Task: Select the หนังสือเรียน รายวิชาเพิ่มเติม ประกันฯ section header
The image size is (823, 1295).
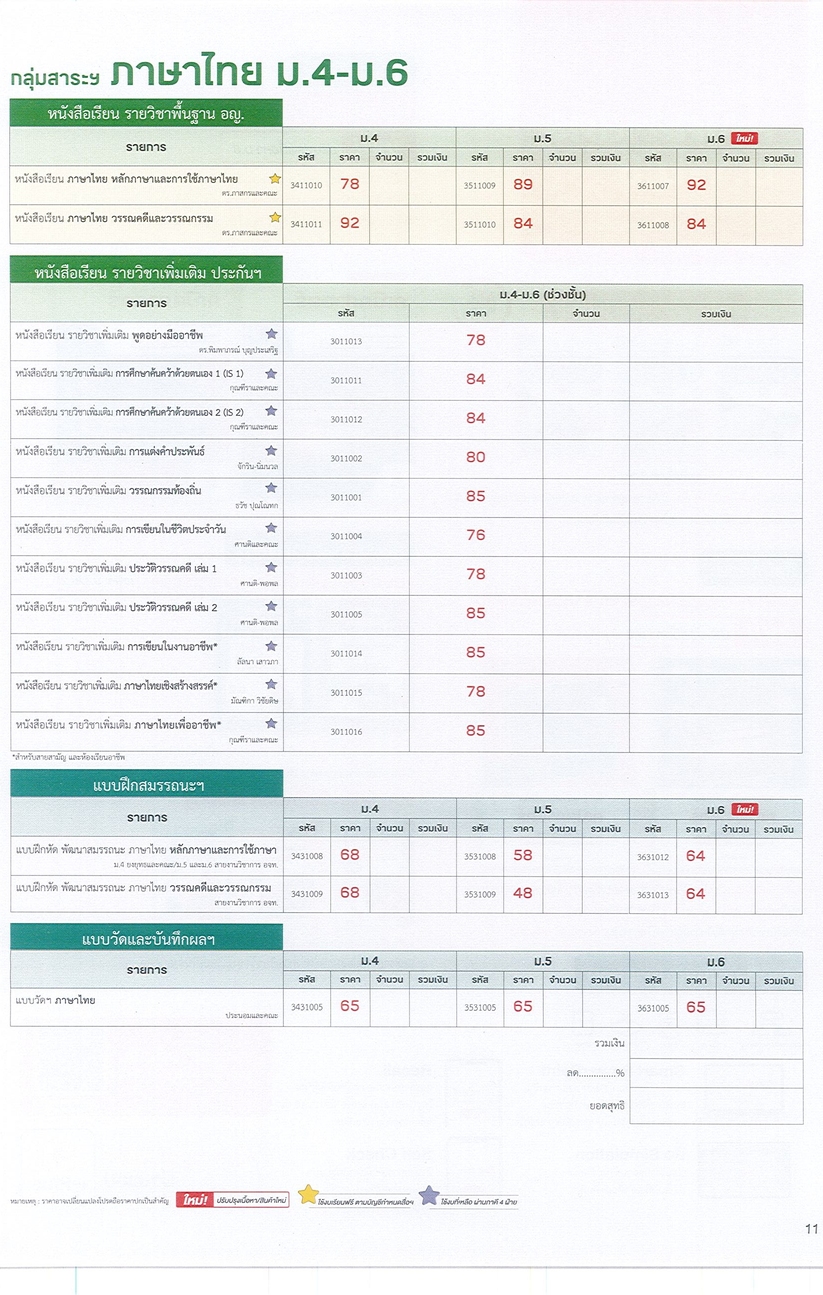Action: [x=146, y=271]
